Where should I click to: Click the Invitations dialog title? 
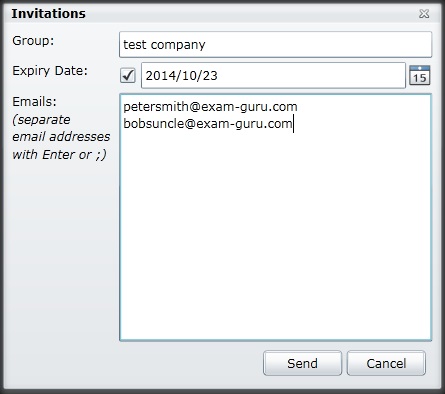pyautogui.click(x=48, y=13)
